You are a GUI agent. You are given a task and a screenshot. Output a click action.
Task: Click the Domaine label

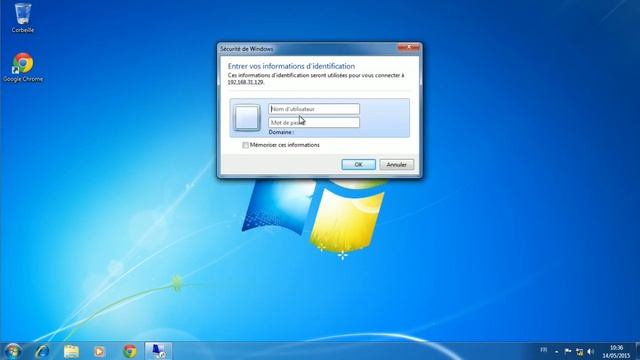(x=281, y=132)
